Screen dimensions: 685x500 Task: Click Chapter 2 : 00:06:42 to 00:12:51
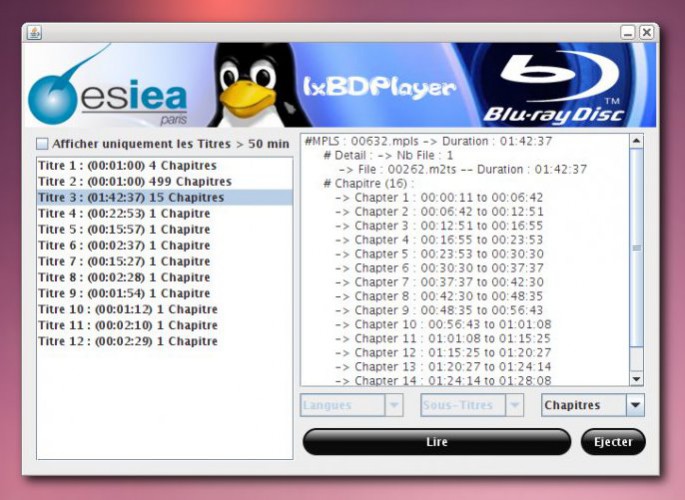[439, 211]
